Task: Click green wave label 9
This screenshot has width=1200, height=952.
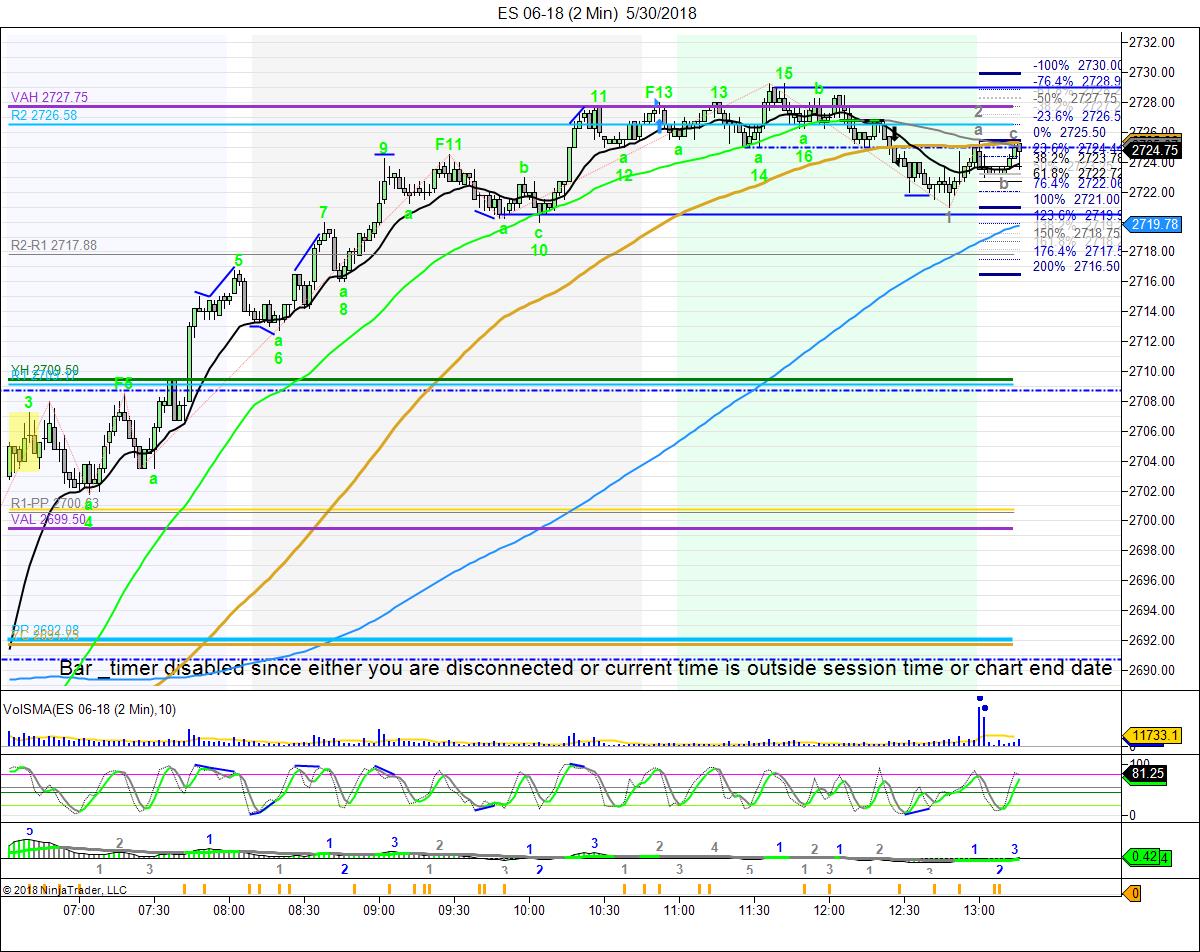Action: [x=383, y=148]
